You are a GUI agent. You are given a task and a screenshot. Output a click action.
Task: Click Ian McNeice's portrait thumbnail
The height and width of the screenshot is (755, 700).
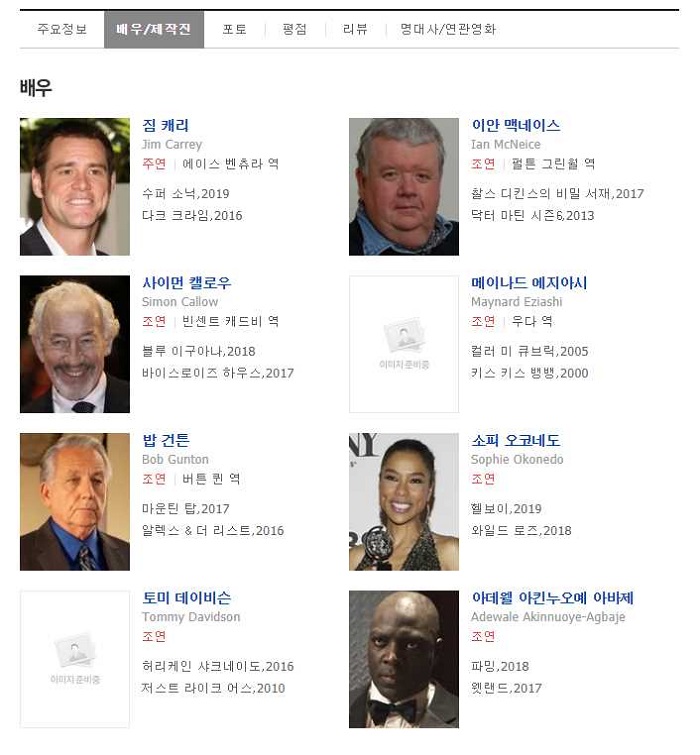[403, 187]
